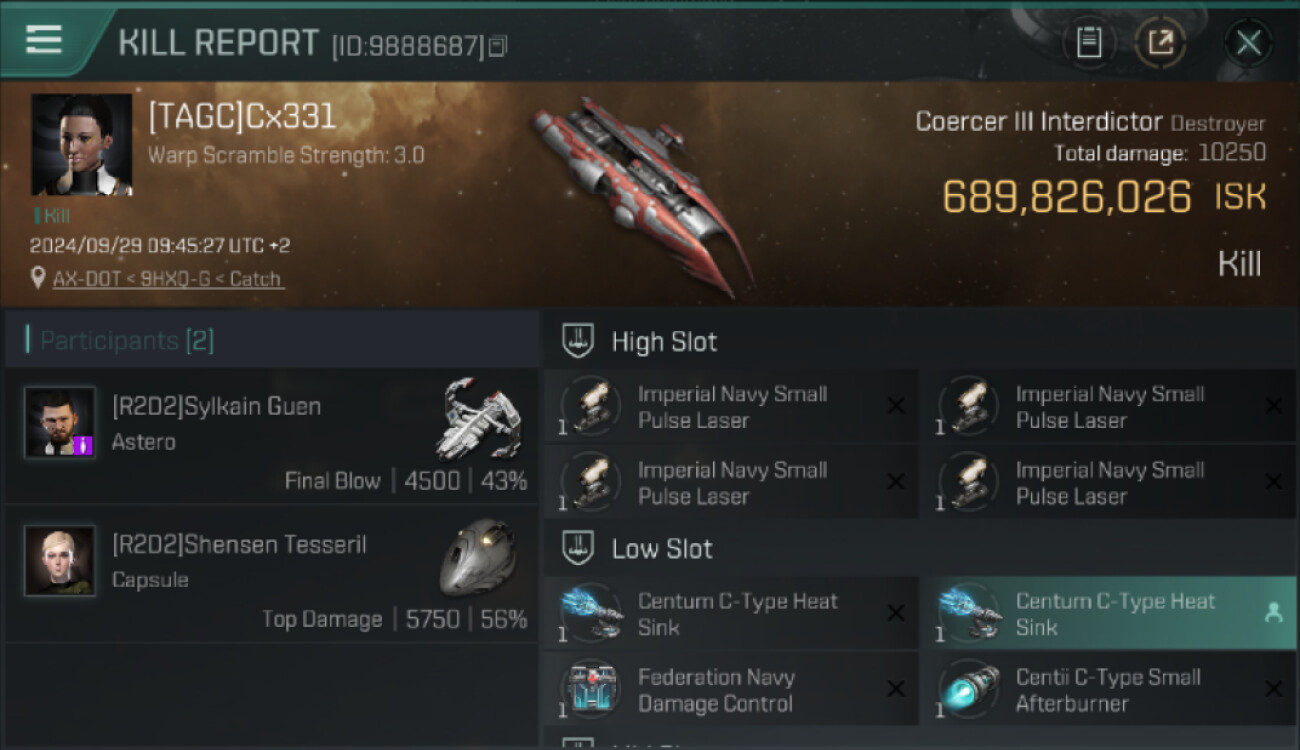Select the Centii C-Type Small Afterburner icon
The image size is (1300, 750).
coord(970,689)
